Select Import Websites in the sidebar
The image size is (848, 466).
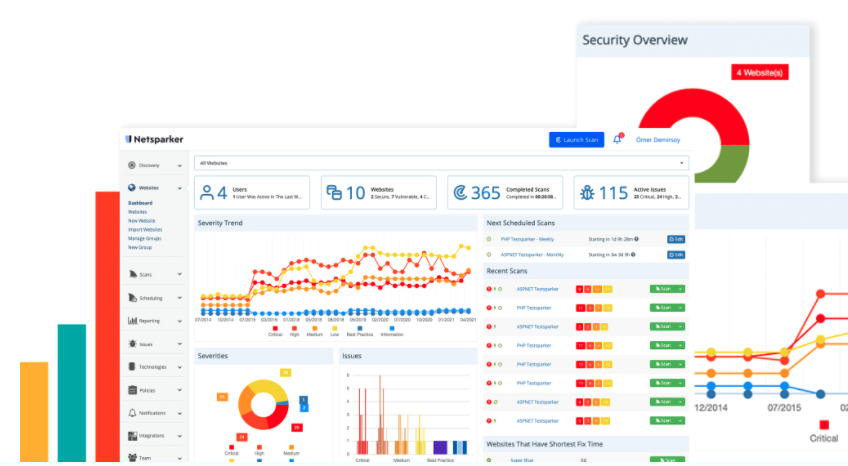(146, 229)
